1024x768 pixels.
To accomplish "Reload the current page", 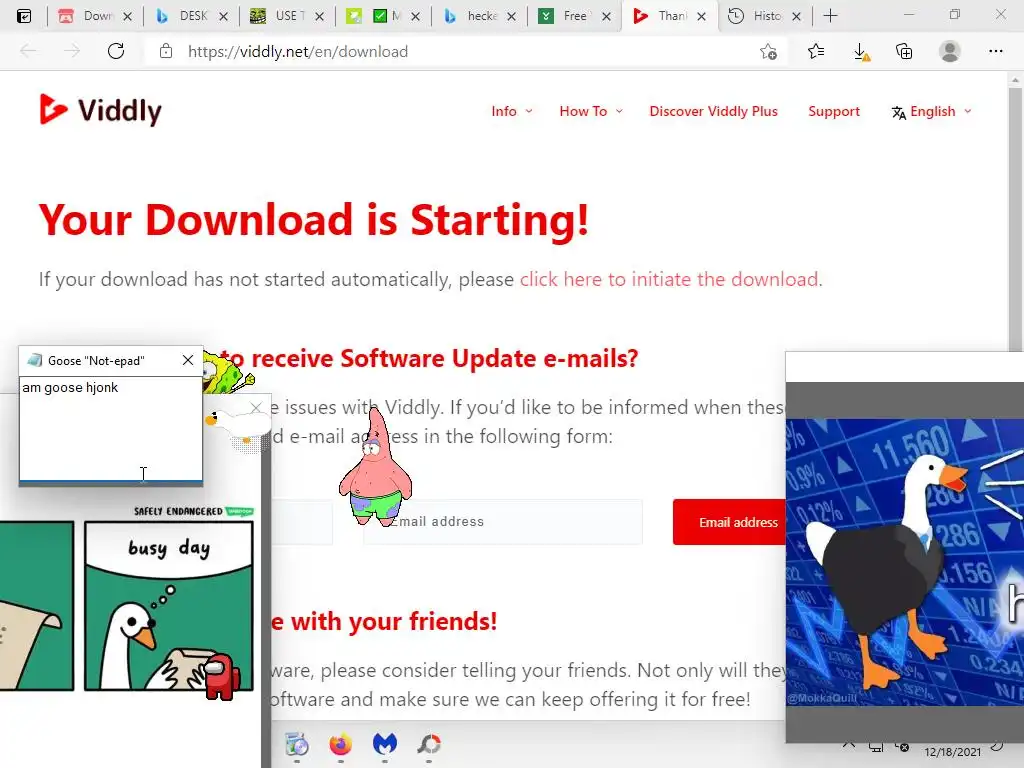I will [x=116, y=52].
